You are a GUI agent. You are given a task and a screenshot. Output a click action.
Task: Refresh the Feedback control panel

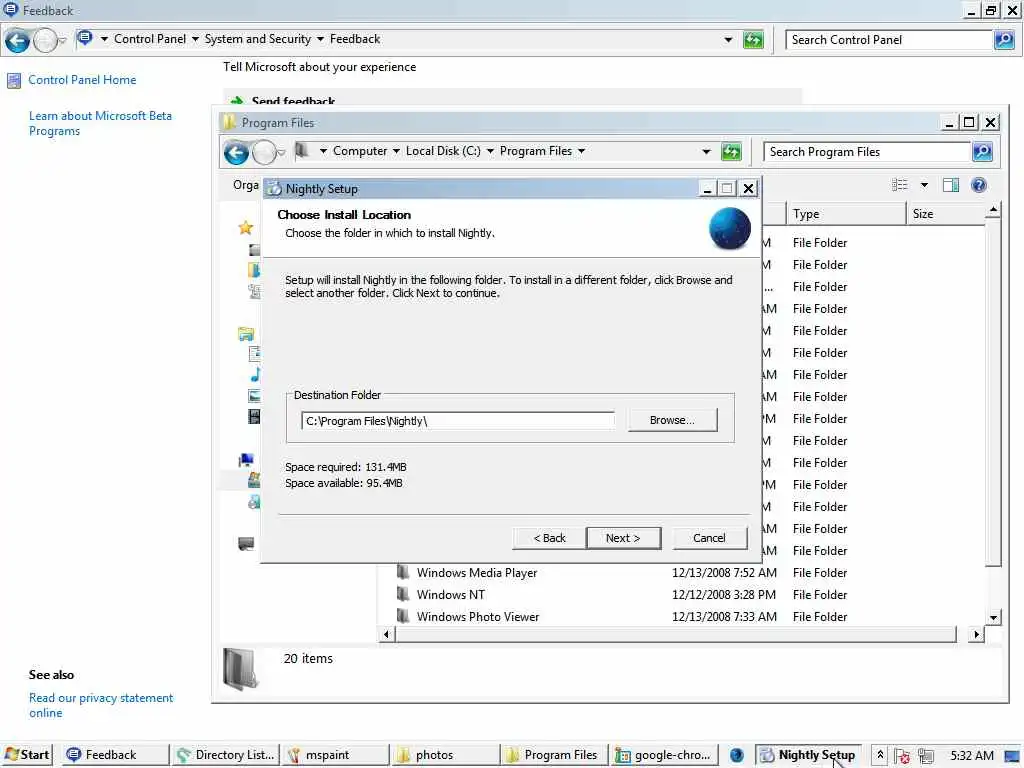tap(753, 40)
